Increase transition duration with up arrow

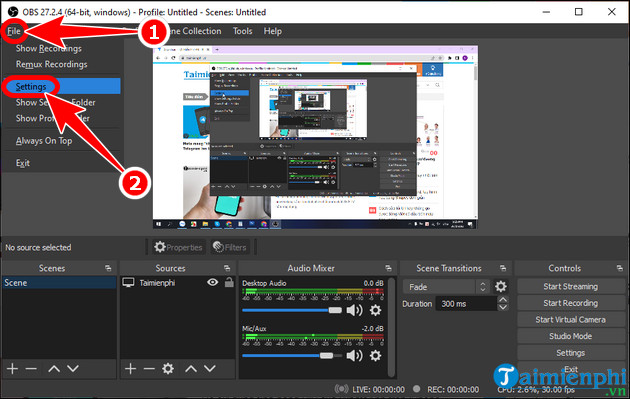tap(503, 300)
